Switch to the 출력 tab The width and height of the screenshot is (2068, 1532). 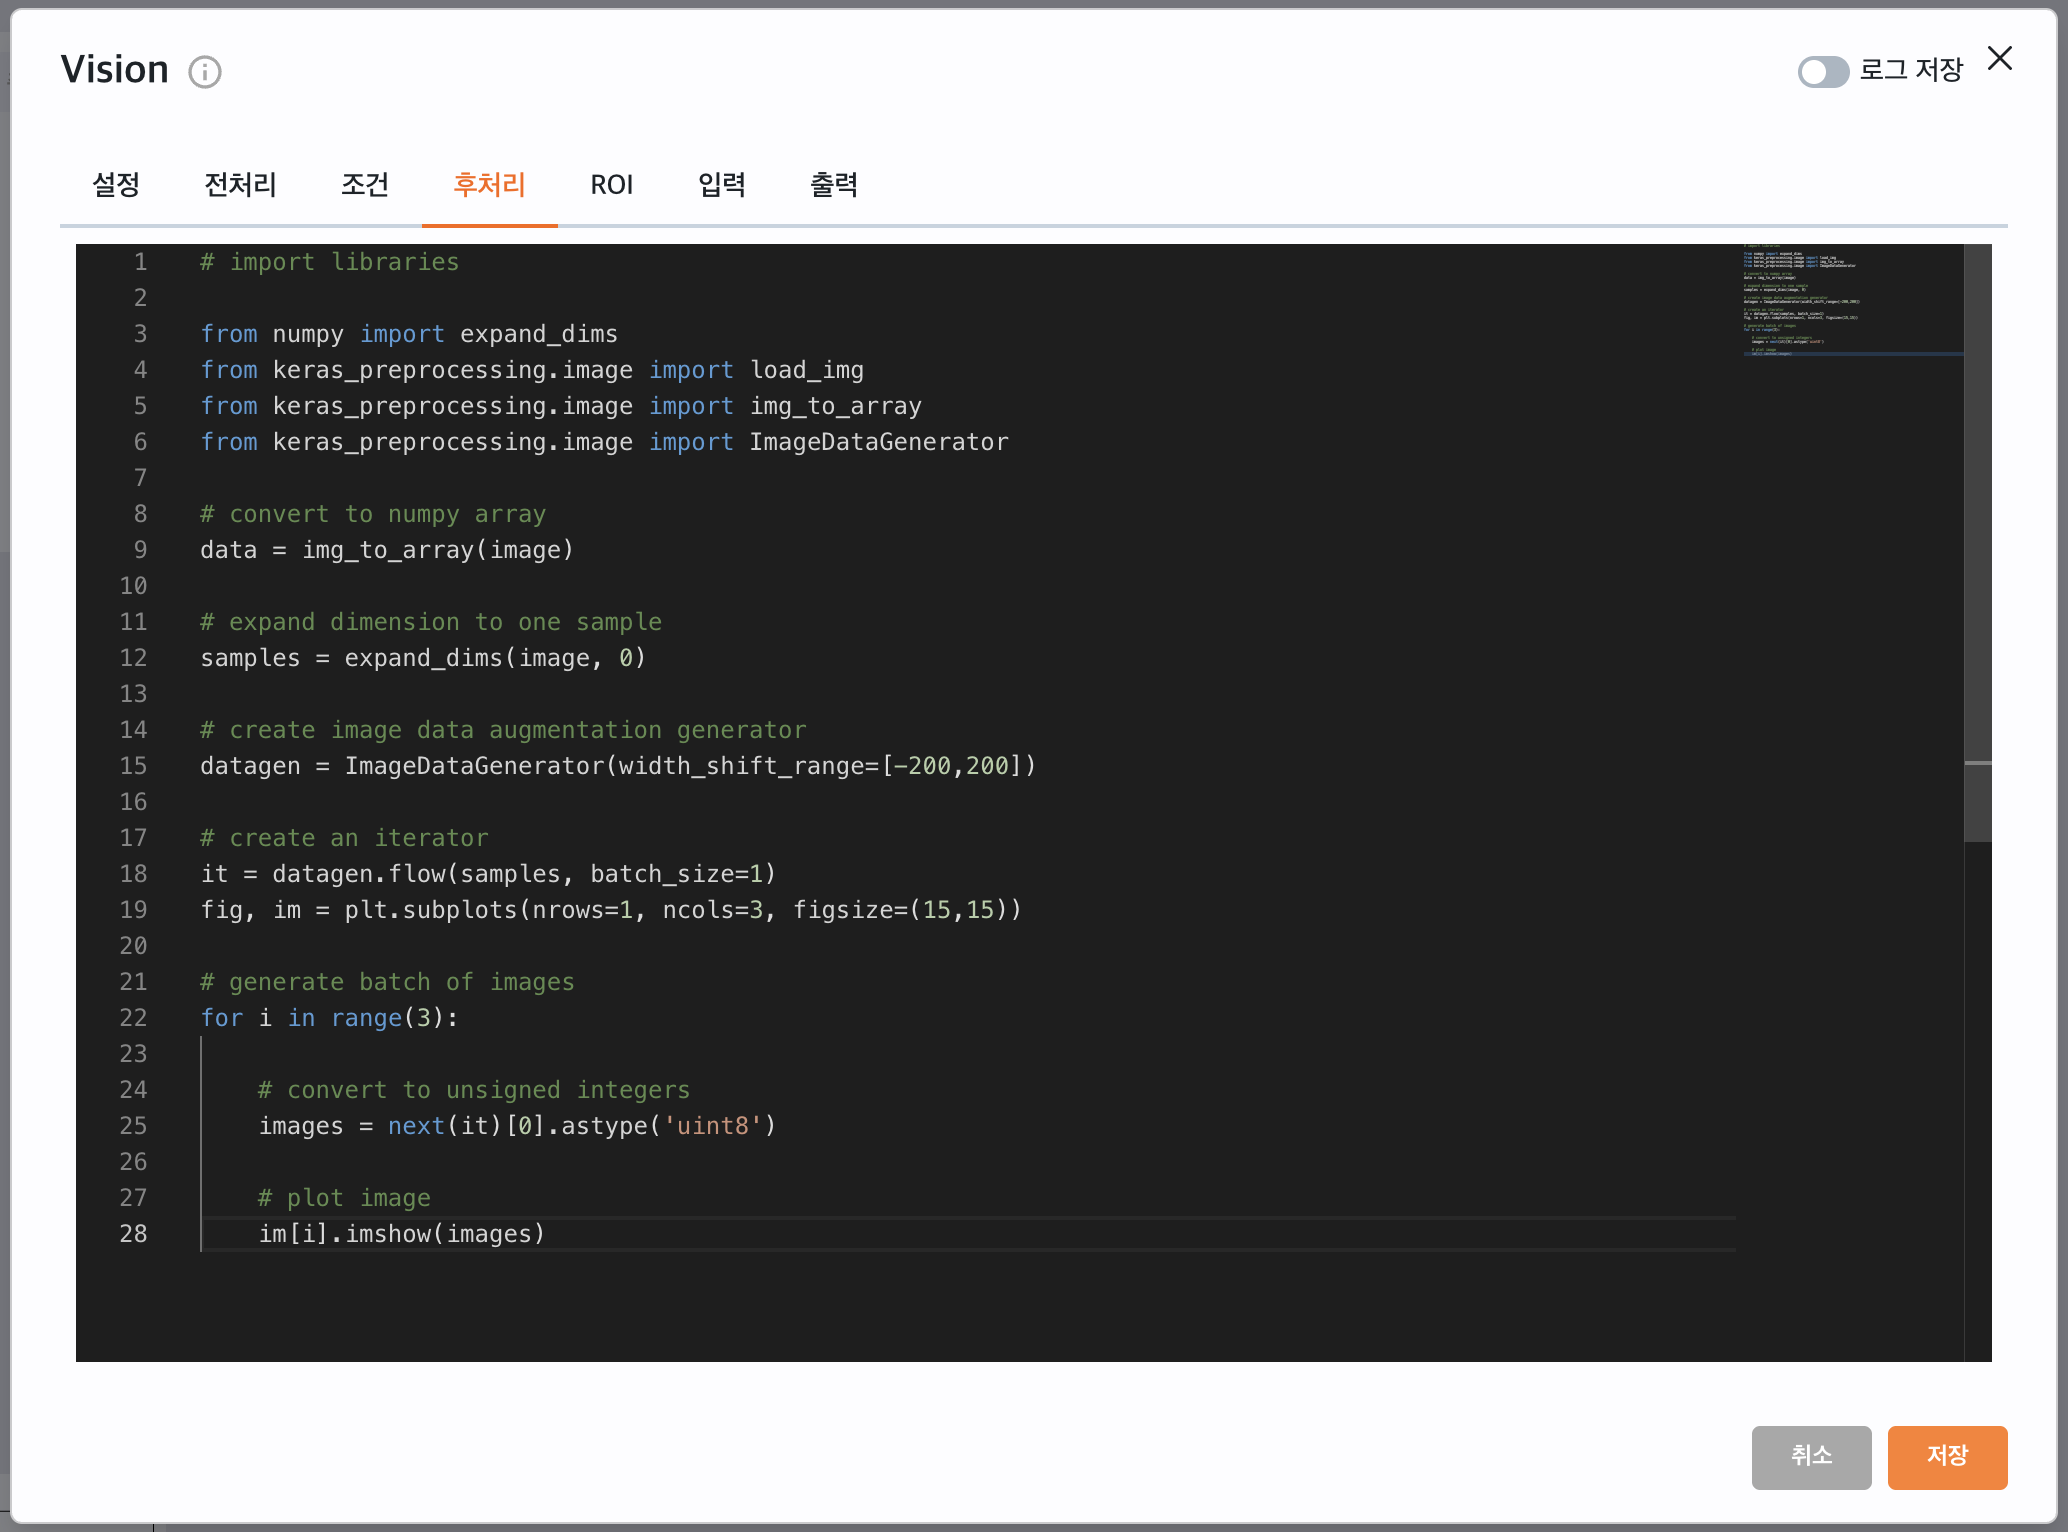(834, 184)
